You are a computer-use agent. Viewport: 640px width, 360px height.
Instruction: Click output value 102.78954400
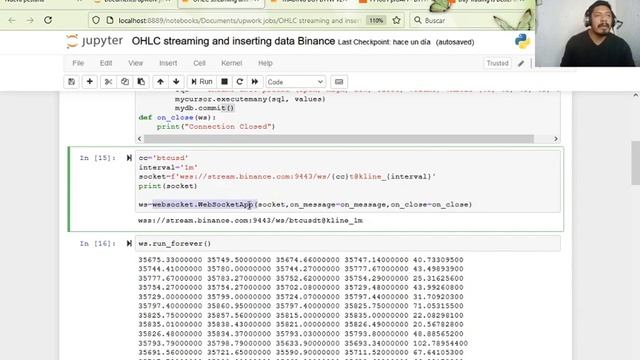[440, 344]
